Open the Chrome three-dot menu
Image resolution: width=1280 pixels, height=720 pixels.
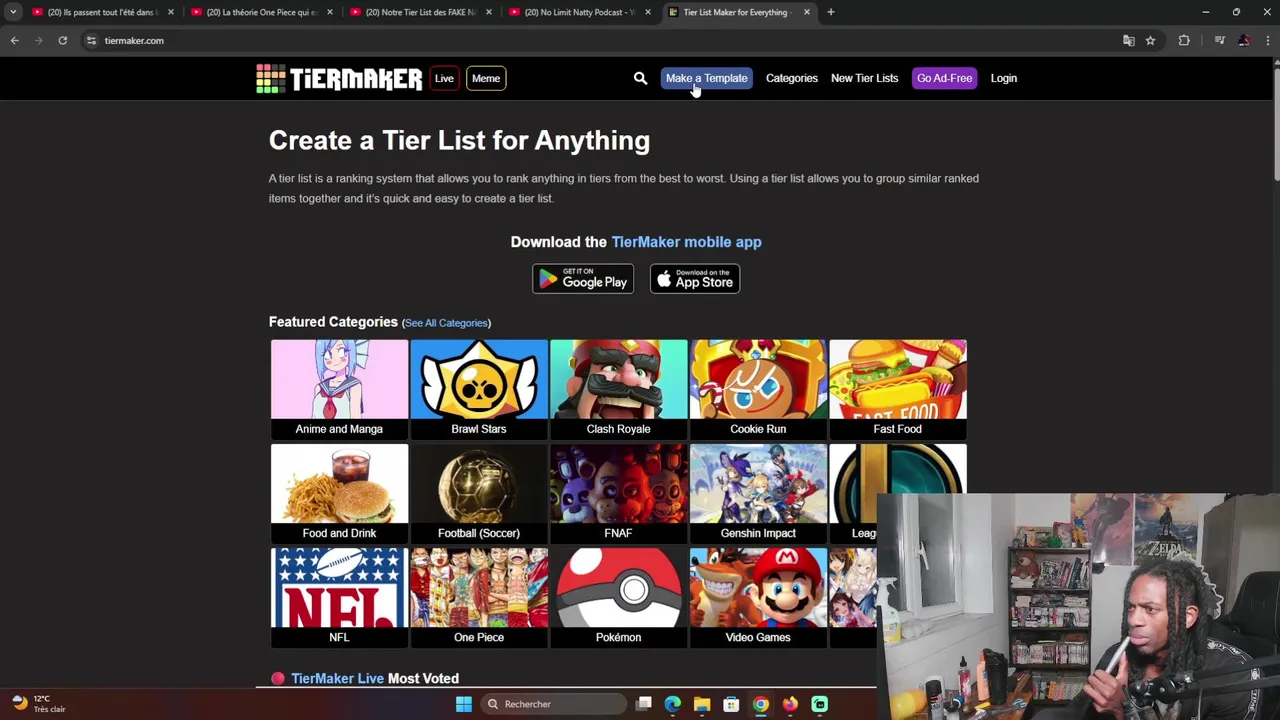click(x=1268, y=40)
